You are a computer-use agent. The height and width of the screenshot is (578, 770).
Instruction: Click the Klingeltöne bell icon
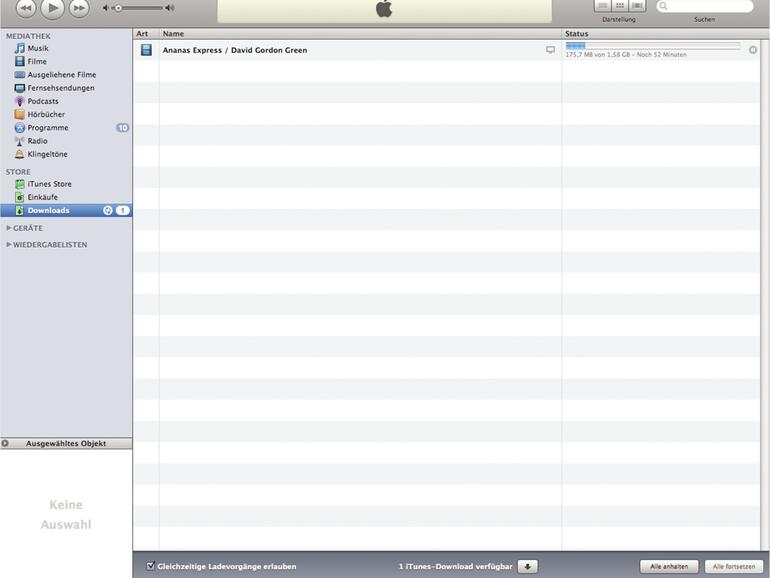(x=20, y=154)
